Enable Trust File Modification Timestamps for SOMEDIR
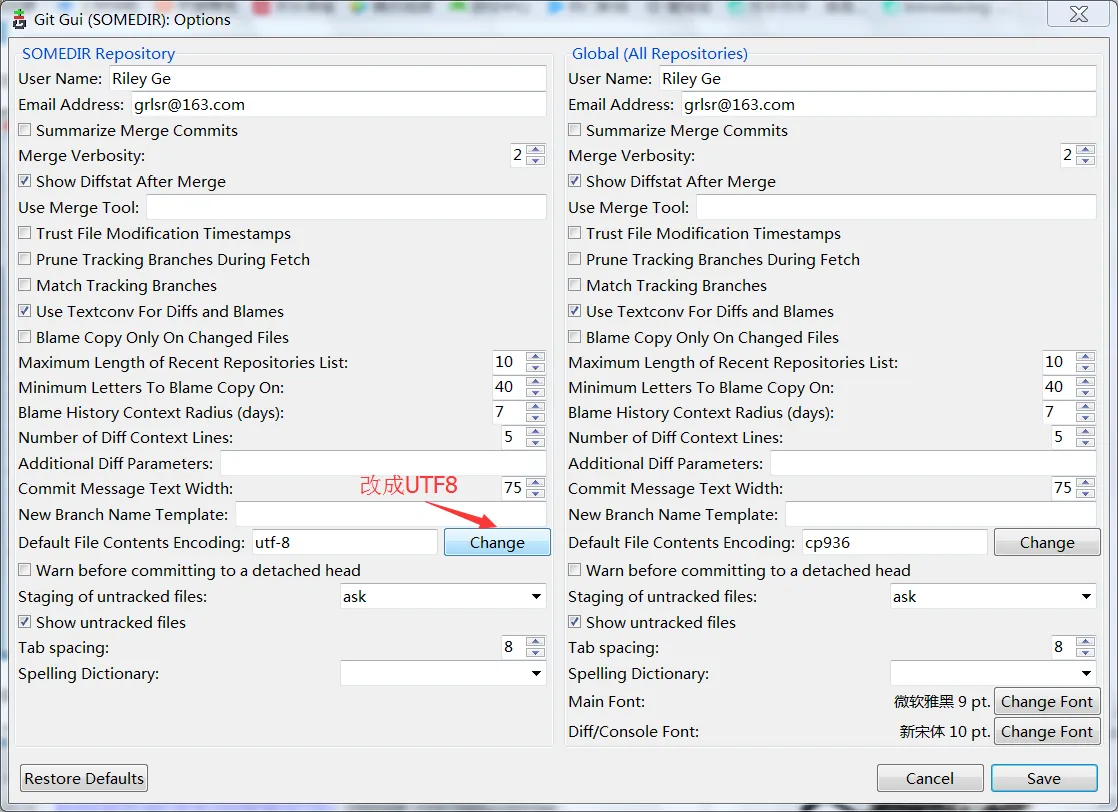Image resolution: width=1118 pixels, height=812 pixels. [25, 233]
